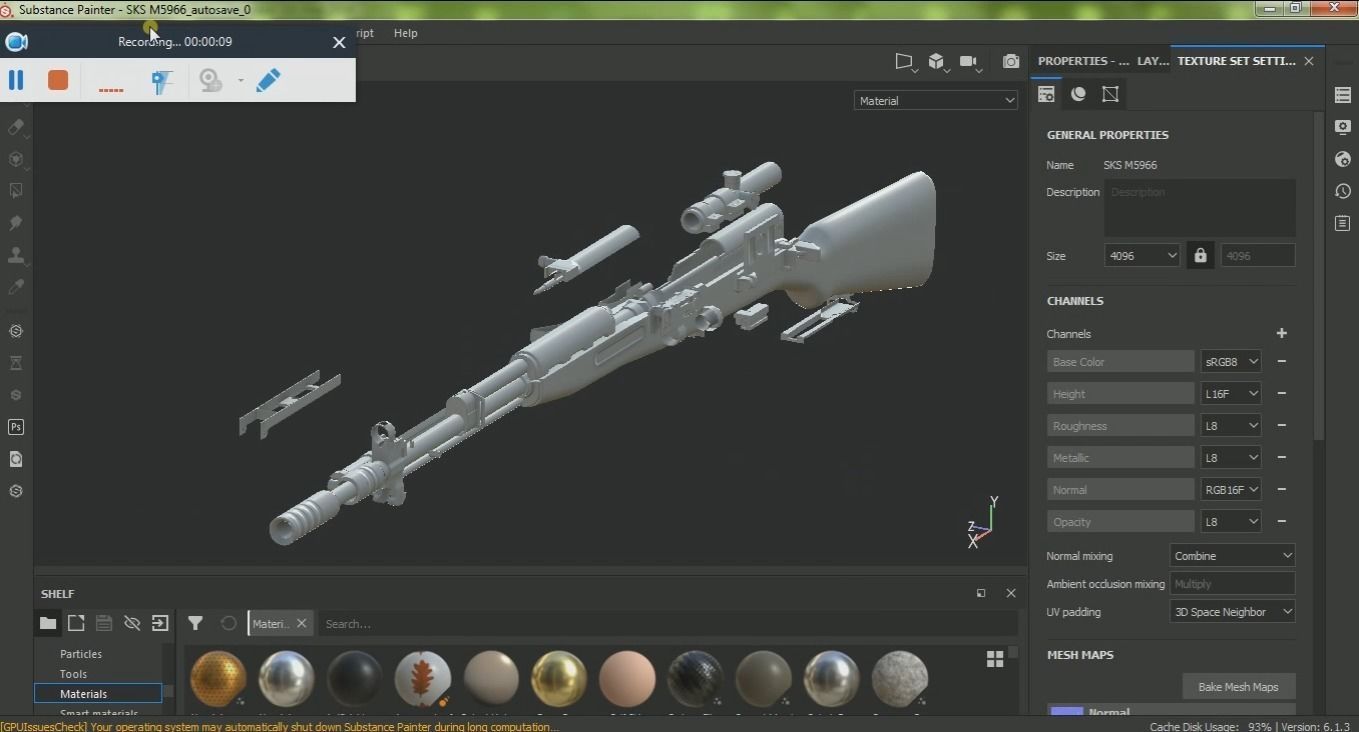Click the shelf folder icon
1359x732 pixels.
[48, 623]
